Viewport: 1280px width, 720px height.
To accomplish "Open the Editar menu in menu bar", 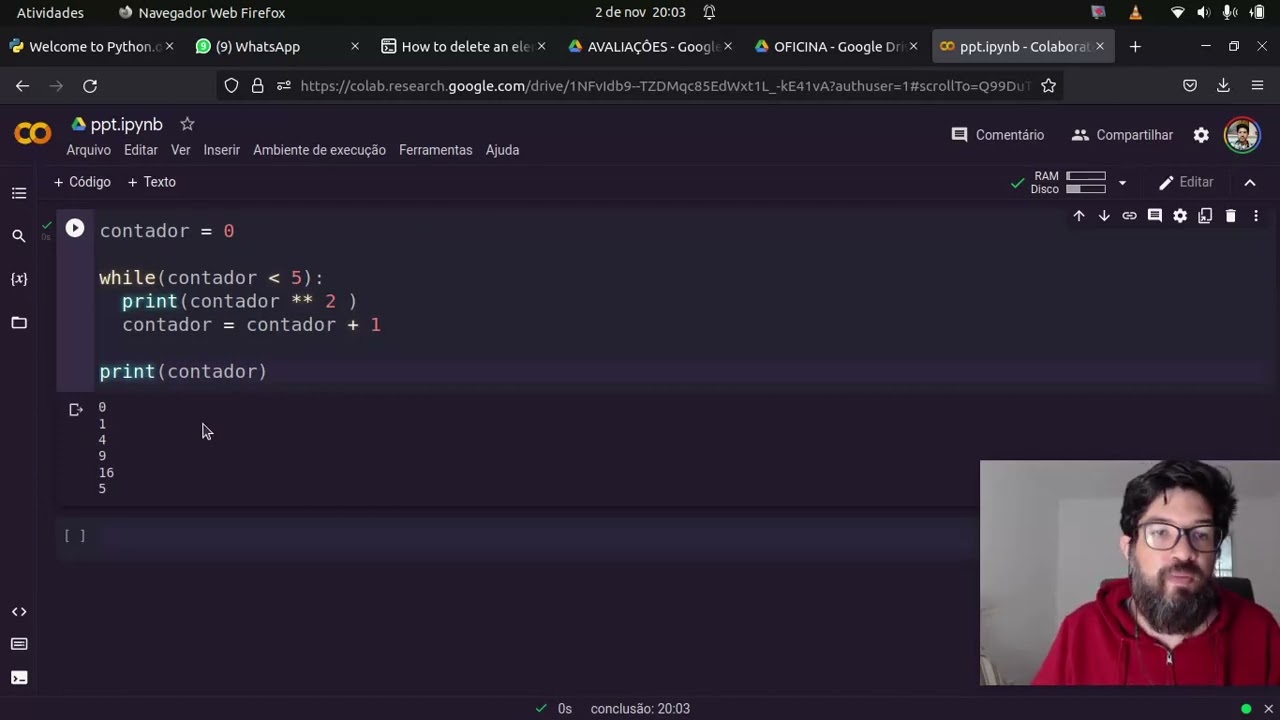I will [141, 150].
